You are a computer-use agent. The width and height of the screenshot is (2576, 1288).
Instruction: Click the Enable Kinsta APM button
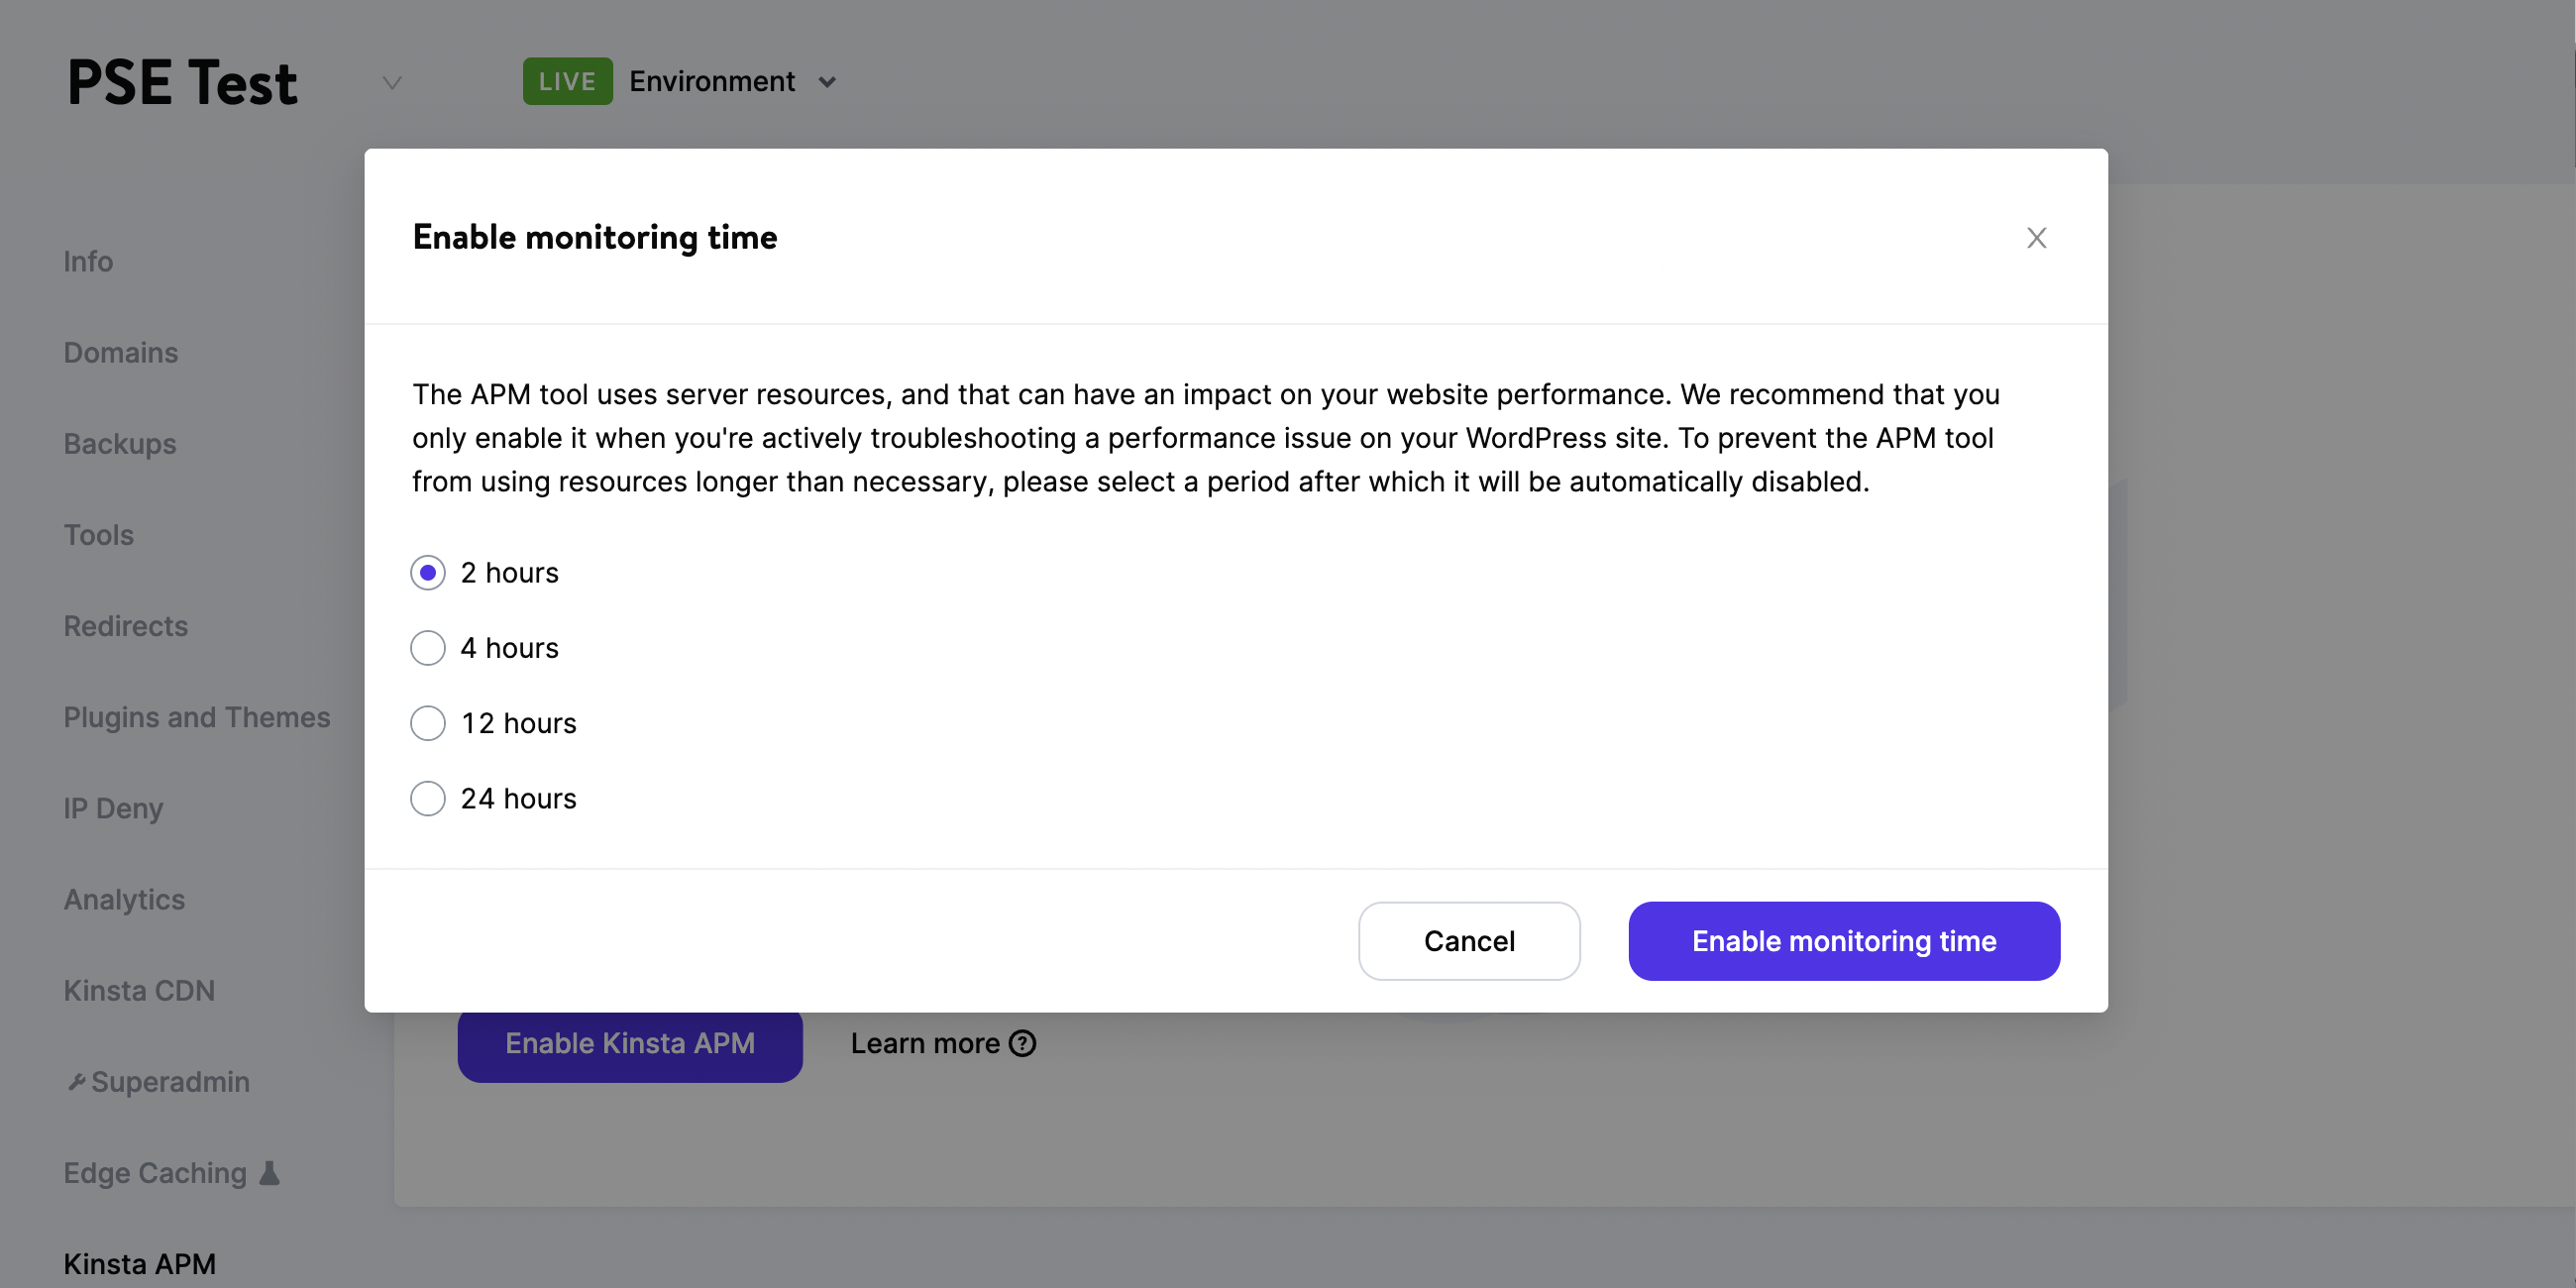point(629,1043)
